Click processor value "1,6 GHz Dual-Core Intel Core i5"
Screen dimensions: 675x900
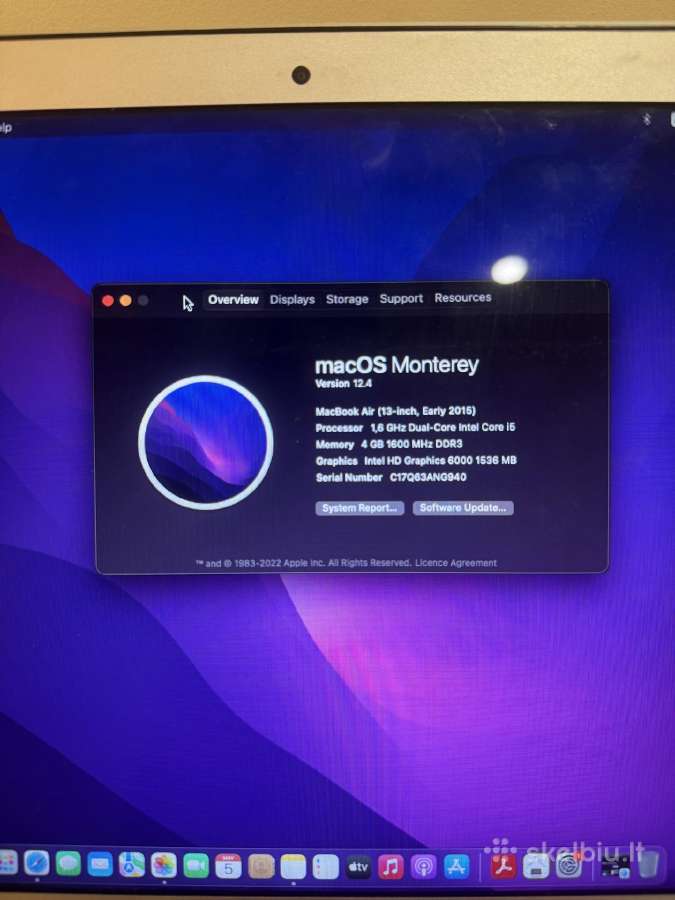[x=443, y=428]
